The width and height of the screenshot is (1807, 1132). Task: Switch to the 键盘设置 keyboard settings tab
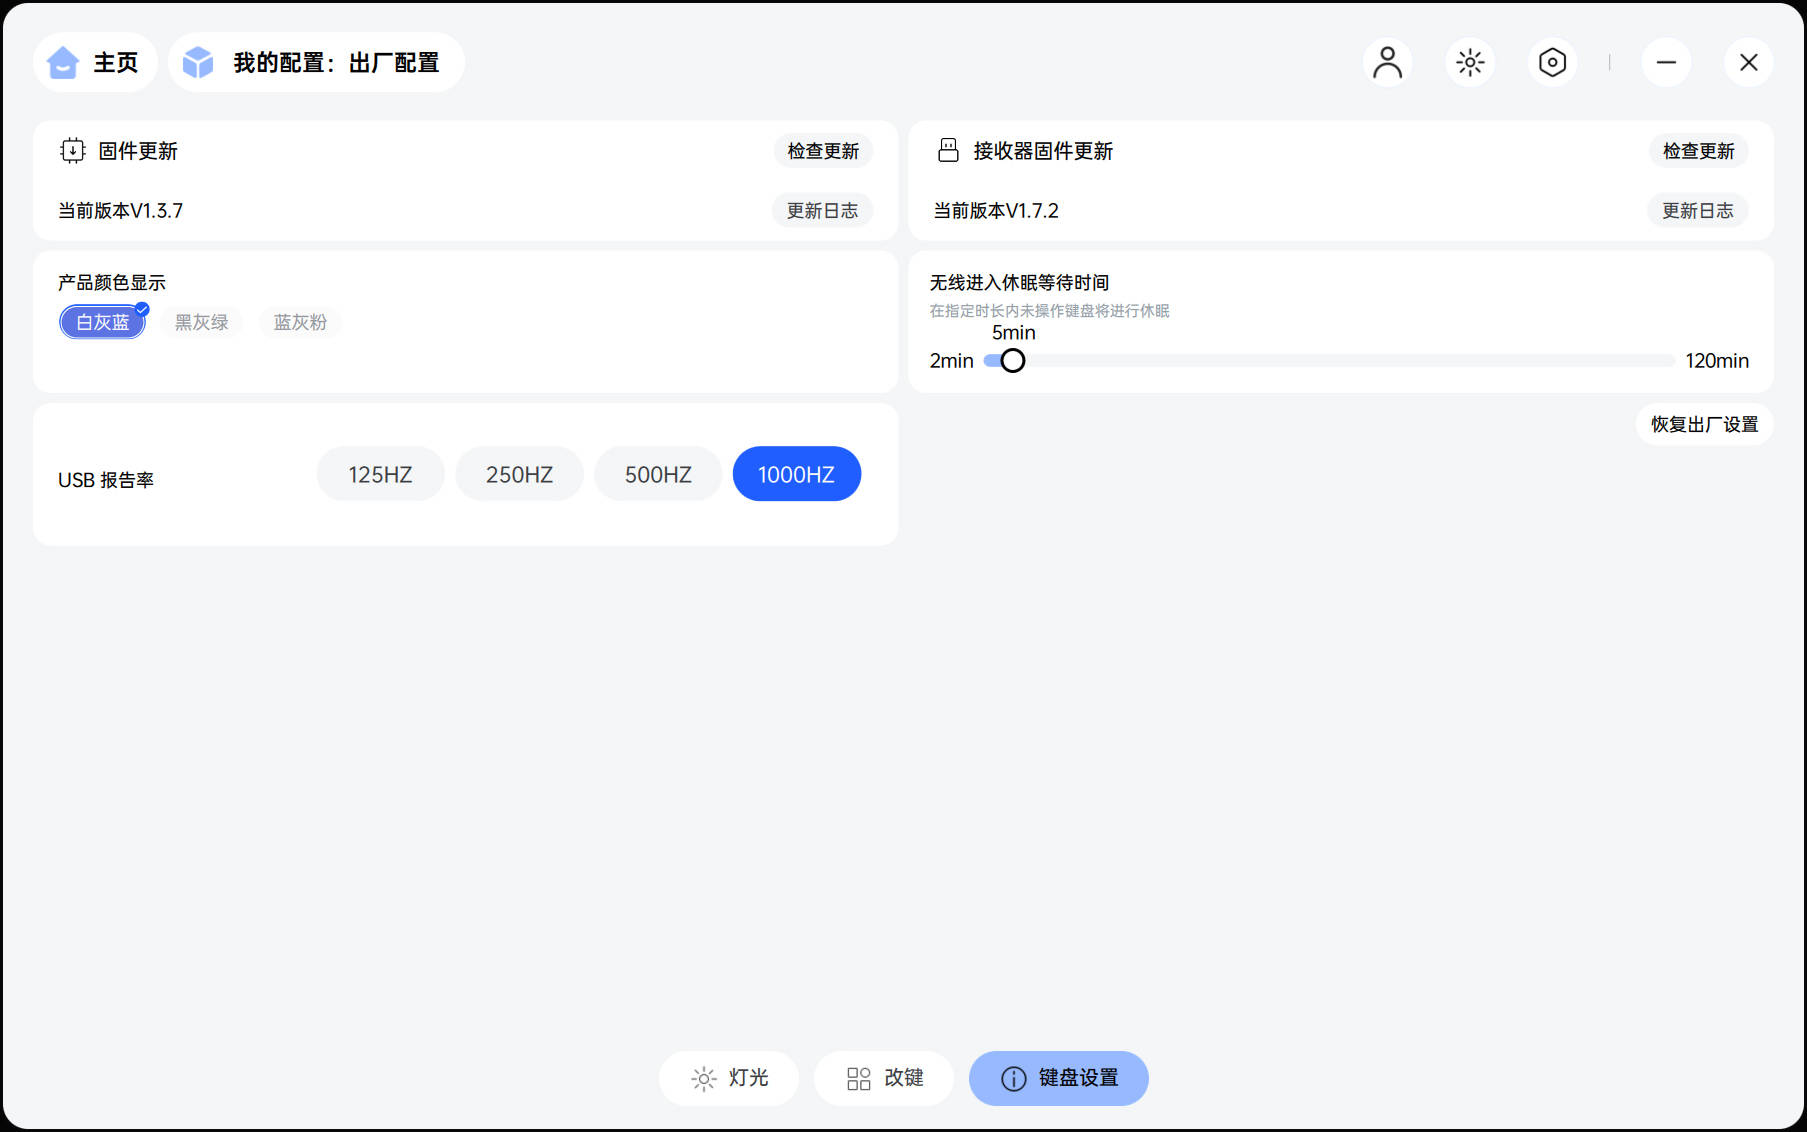point(1058,1078)
